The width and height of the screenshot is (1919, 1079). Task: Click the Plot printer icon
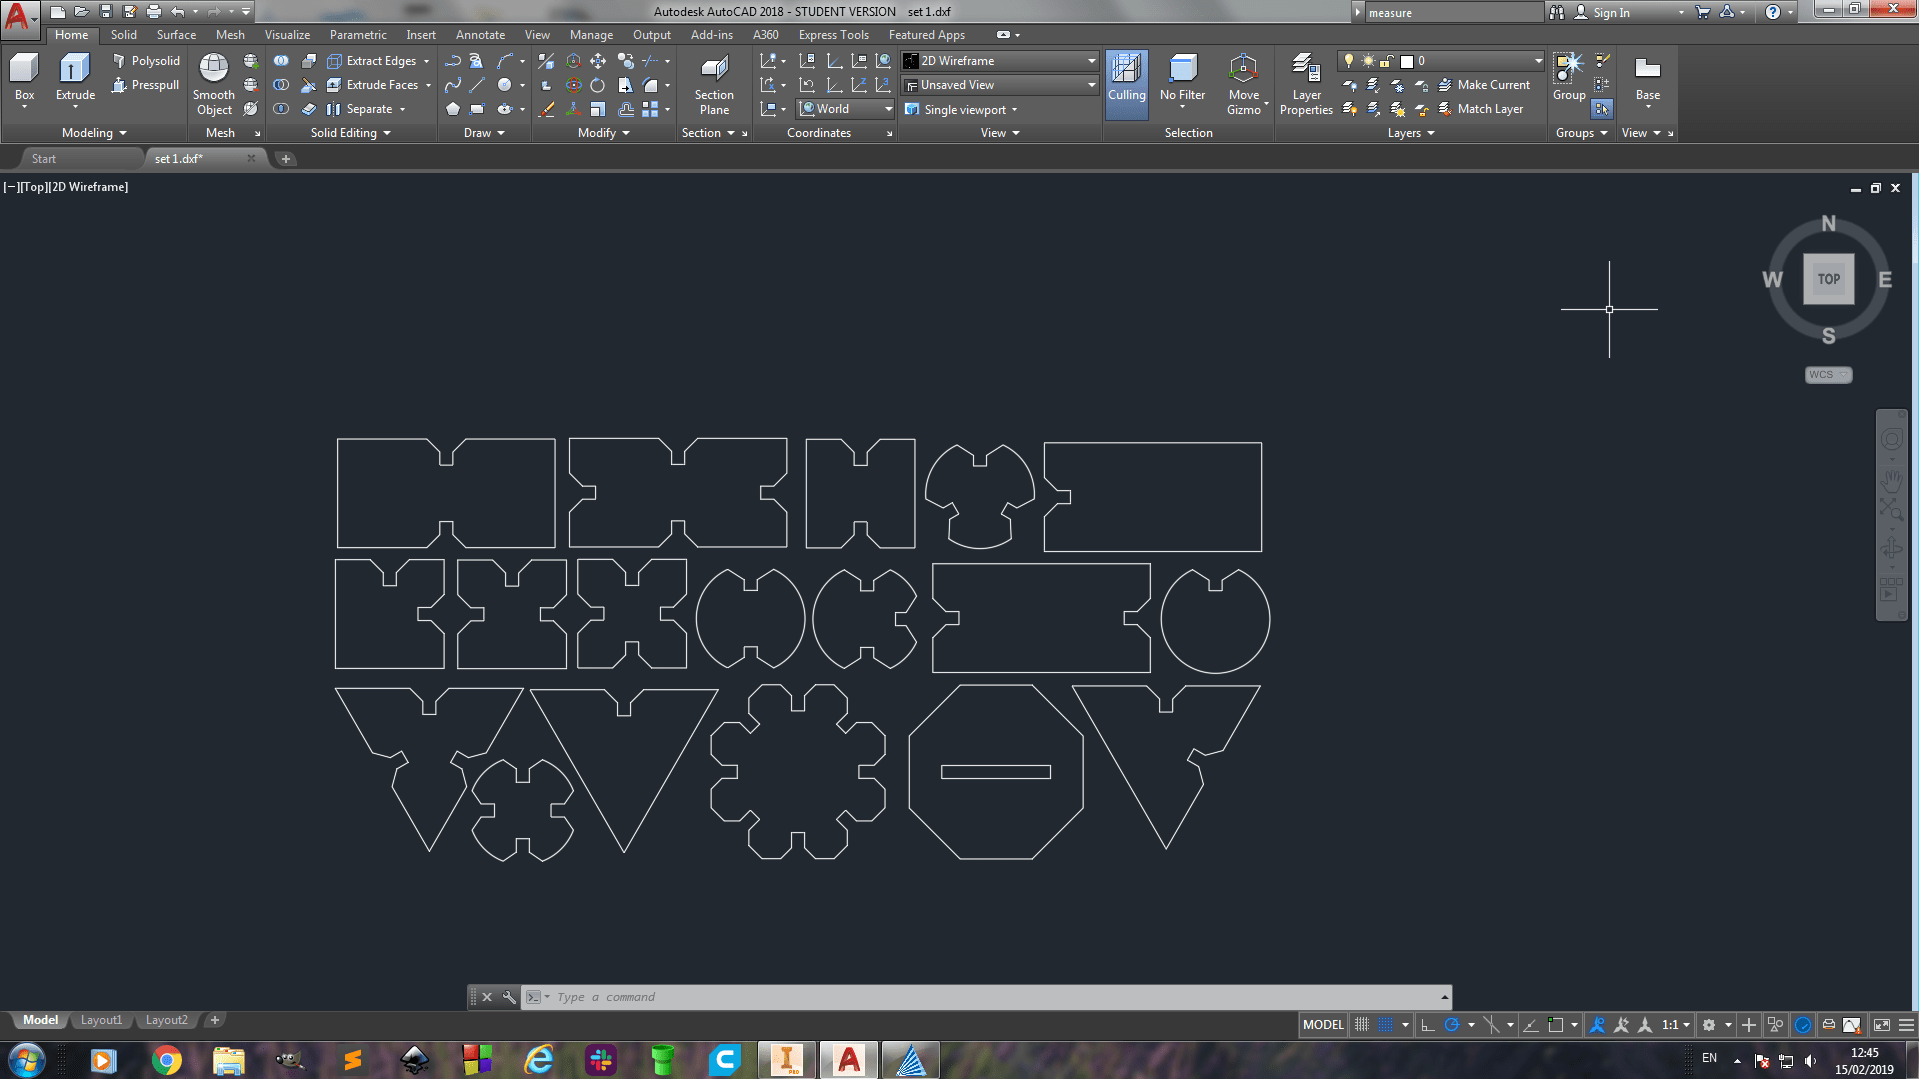(x=154, y=12)
